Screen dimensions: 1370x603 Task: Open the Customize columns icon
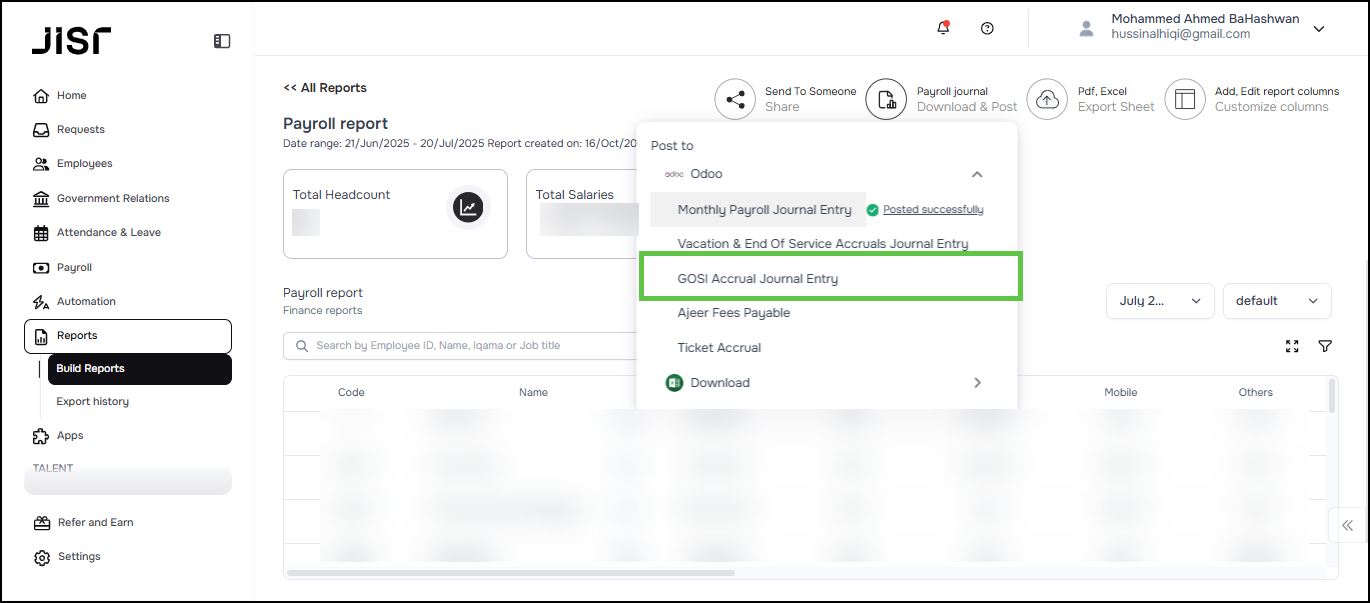[1185, 99]
